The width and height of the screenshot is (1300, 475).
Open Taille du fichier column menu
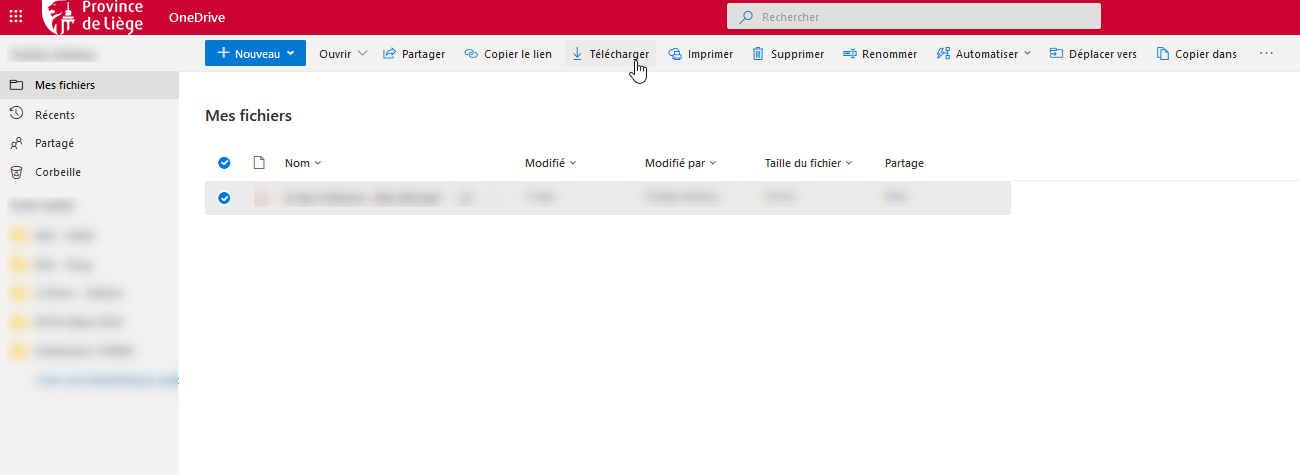810,163
